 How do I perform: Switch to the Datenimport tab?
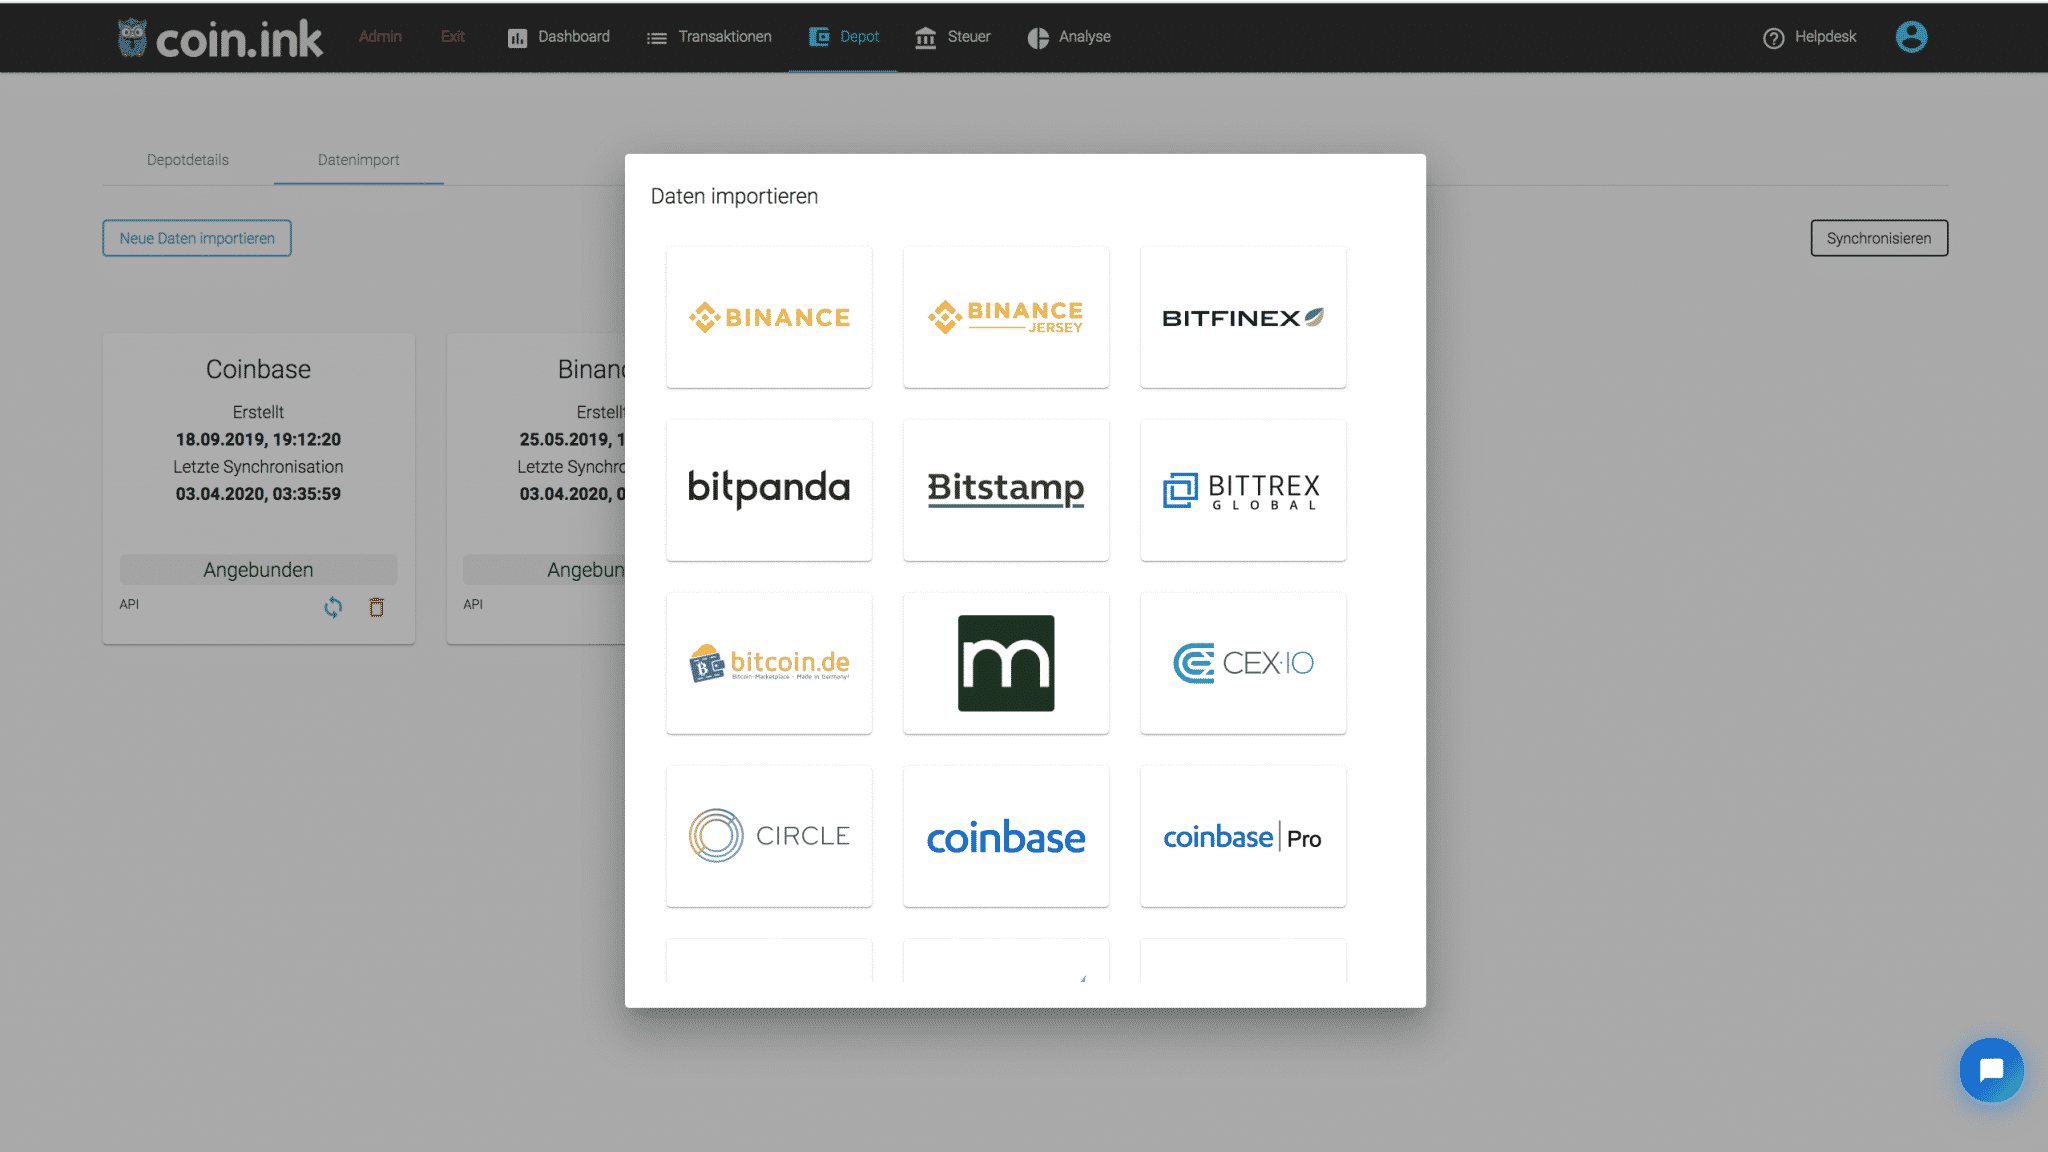point(359,160)
